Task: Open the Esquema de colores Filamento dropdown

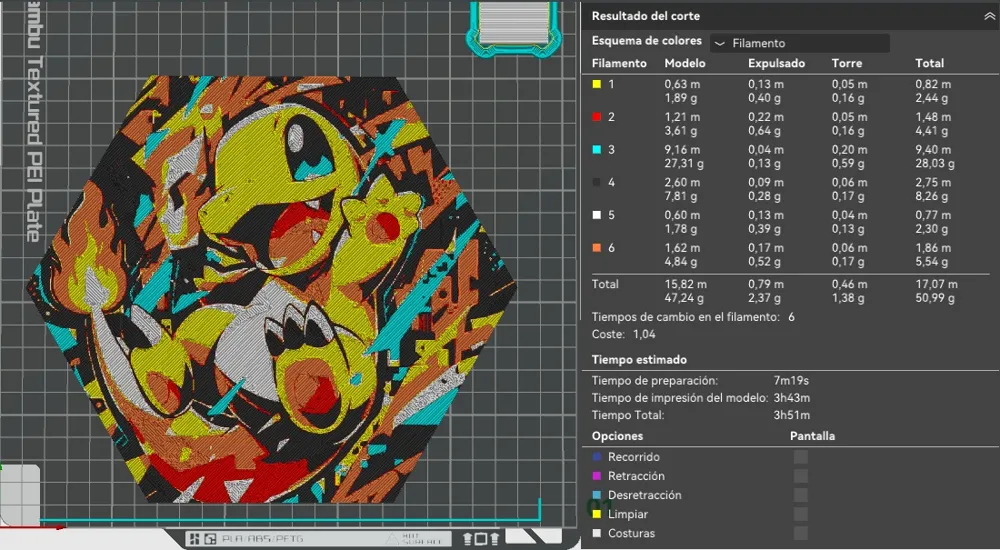Action: (800, 43)
